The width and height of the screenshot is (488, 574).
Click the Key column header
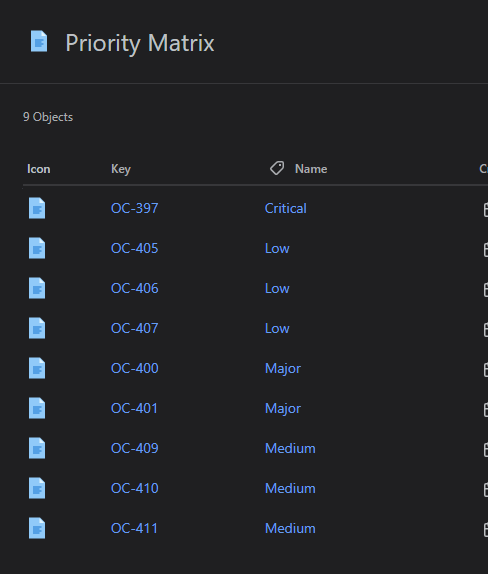(x=121, y=169)
